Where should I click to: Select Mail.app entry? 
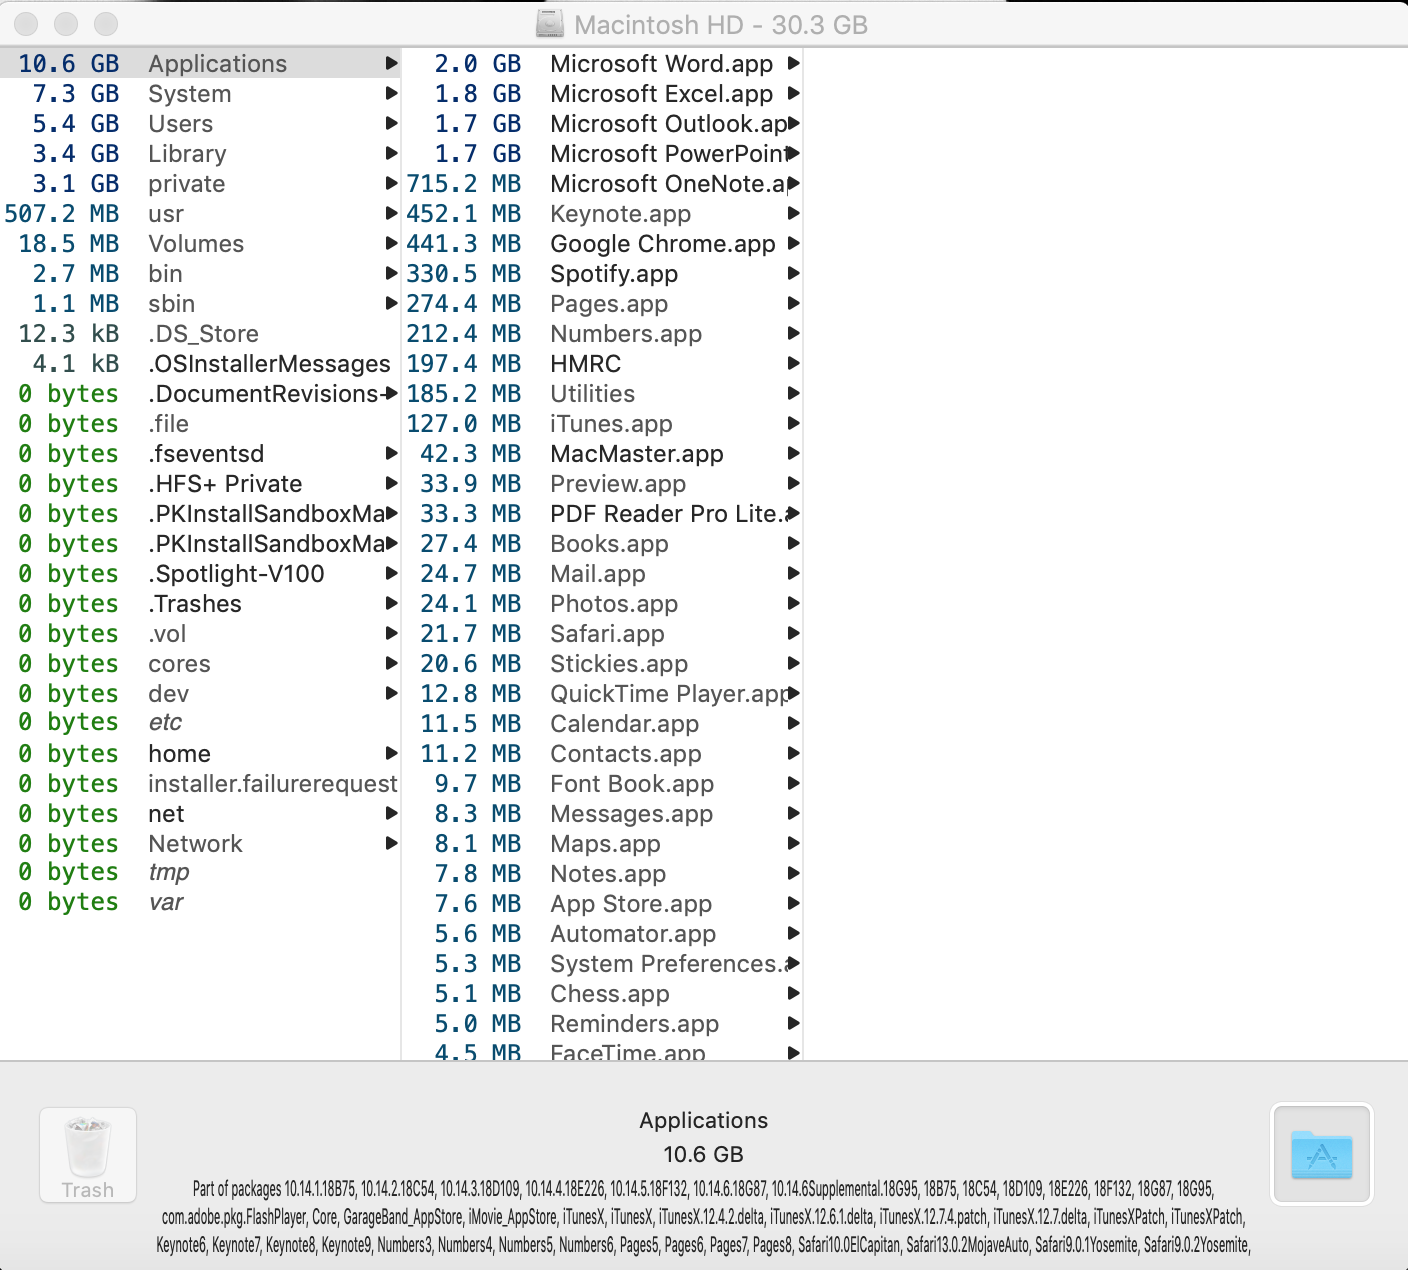pyautogui.click(x=603, y=574)
